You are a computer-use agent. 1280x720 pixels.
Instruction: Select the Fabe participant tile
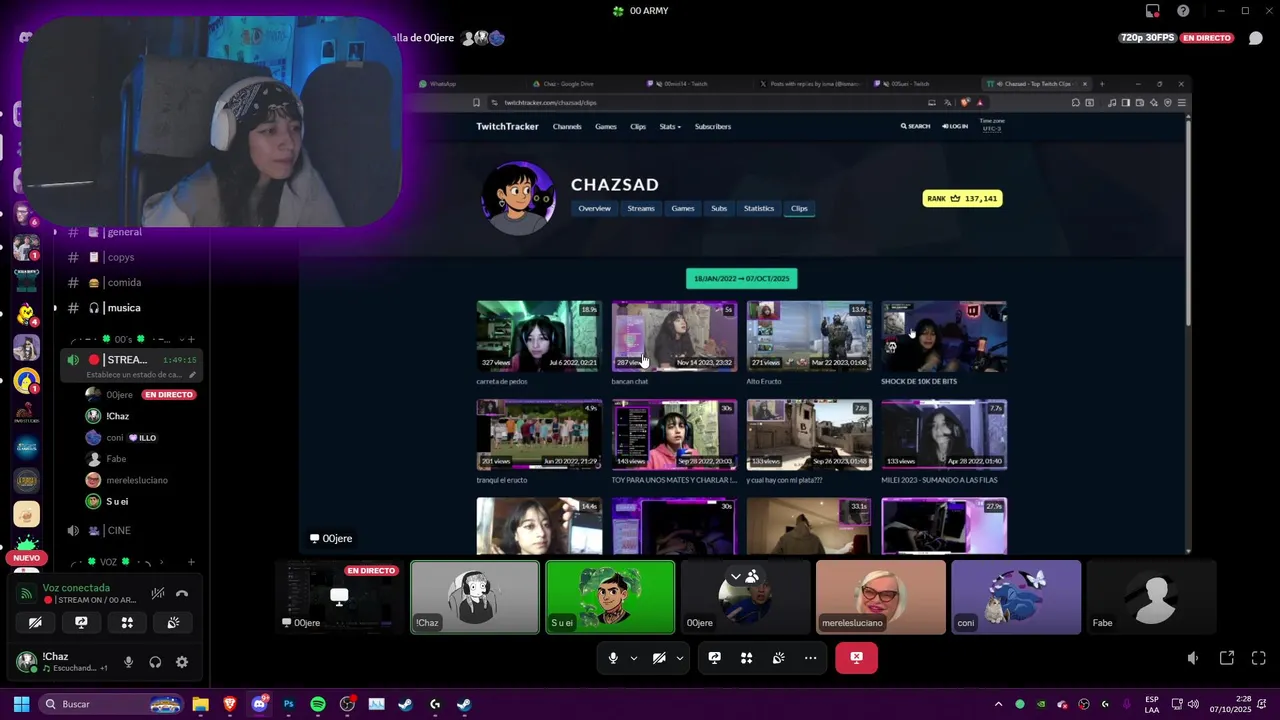pos(1151,597)
